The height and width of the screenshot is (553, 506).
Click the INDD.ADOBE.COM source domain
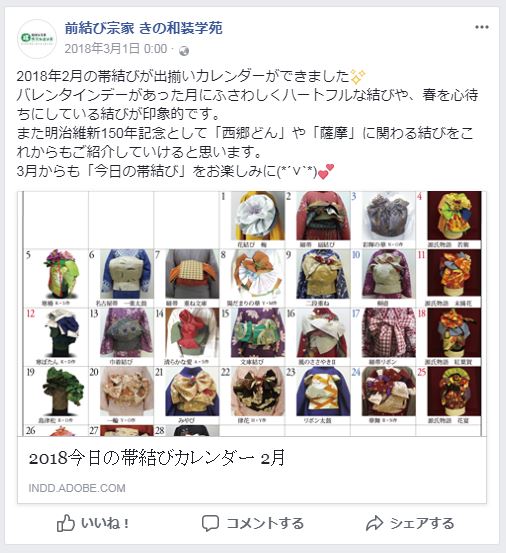(x=77, y=488)
